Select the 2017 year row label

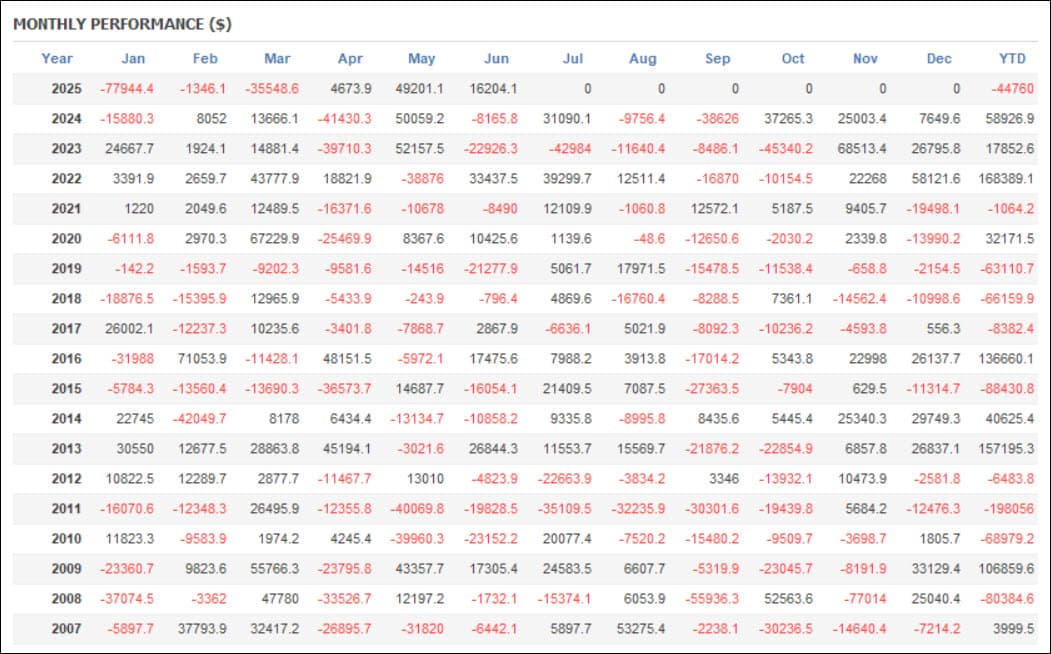point(66,329)
